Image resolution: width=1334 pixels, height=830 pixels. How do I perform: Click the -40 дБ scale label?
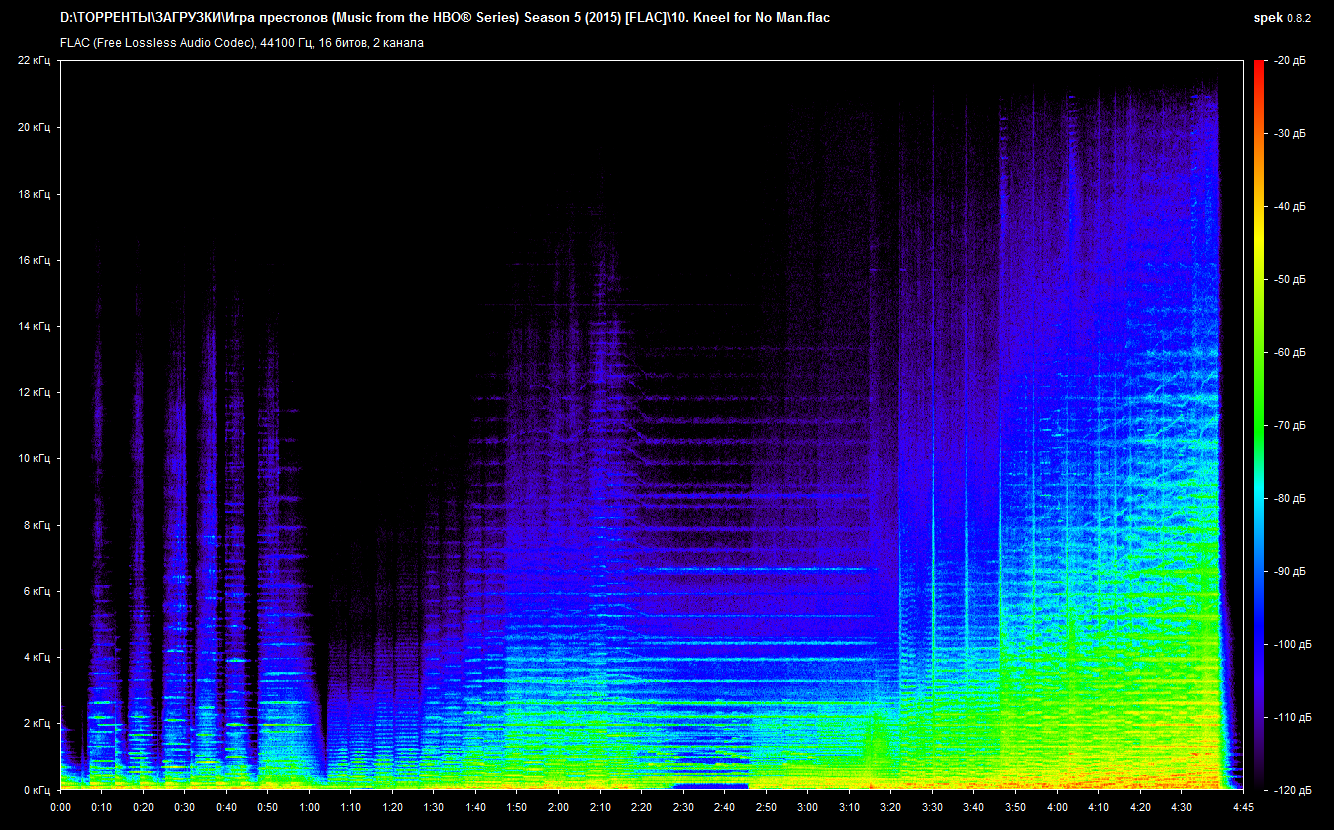1289,206
